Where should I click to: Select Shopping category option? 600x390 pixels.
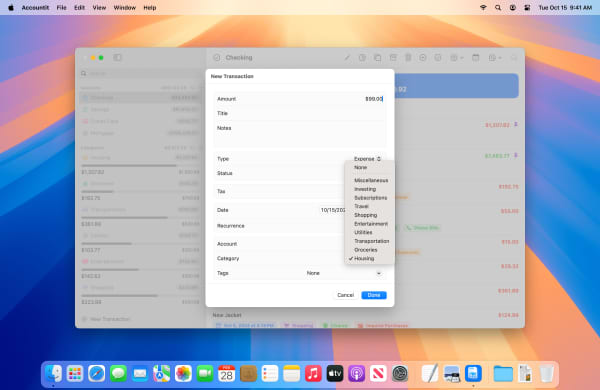pos(370,215)
